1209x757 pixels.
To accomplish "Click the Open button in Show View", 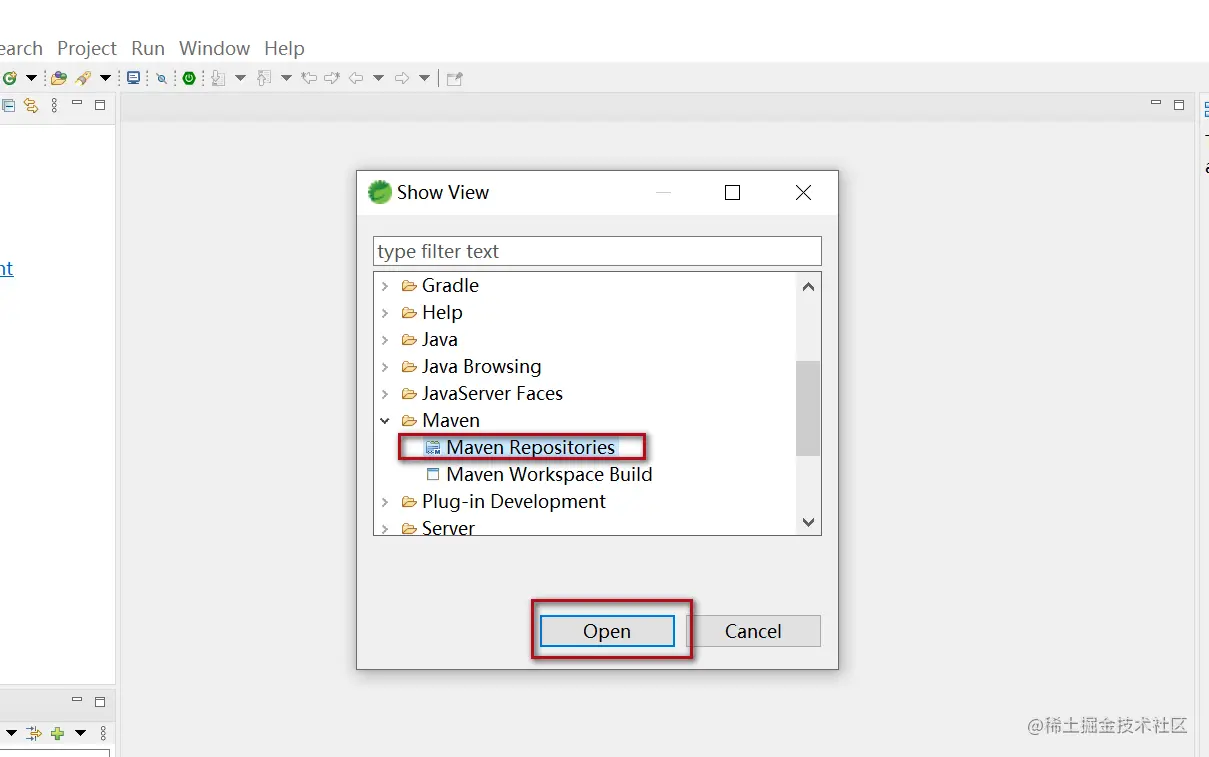I will click(607, 631).
